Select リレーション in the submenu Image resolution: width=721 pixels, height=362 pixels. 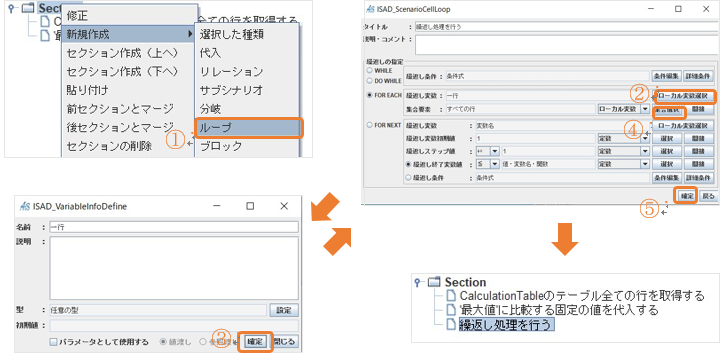pos(248,72)
